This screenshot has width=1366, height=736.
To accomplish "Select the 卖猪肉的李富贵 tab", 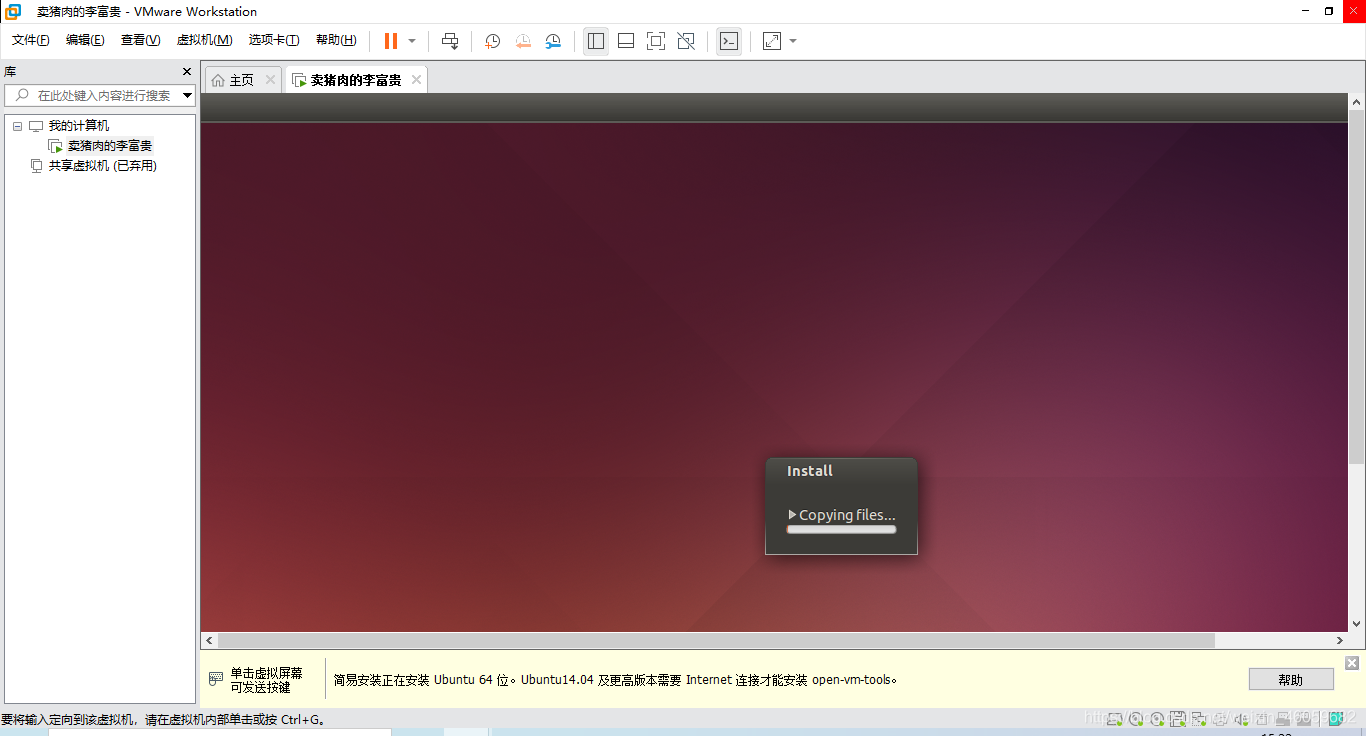I will pos(356,80).
